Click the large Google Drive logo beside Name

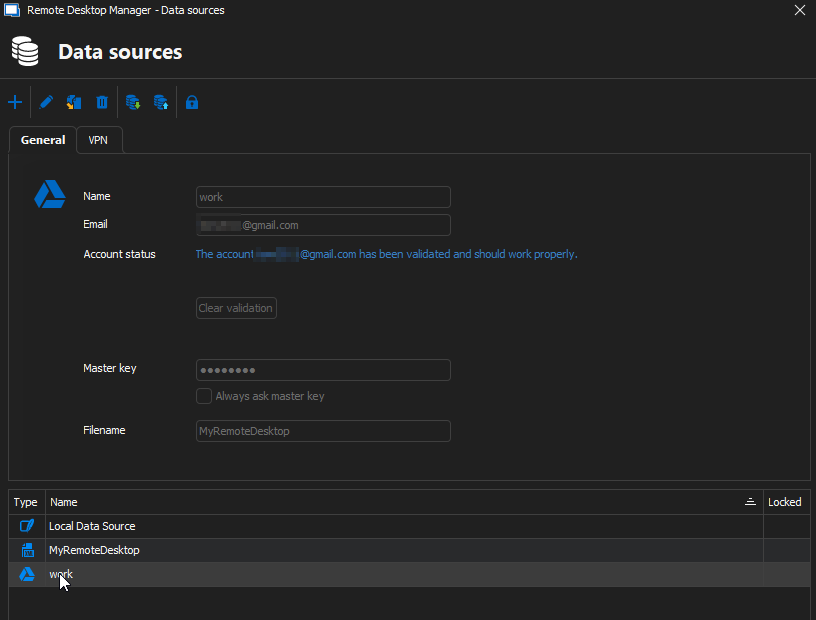click(50, 194)
